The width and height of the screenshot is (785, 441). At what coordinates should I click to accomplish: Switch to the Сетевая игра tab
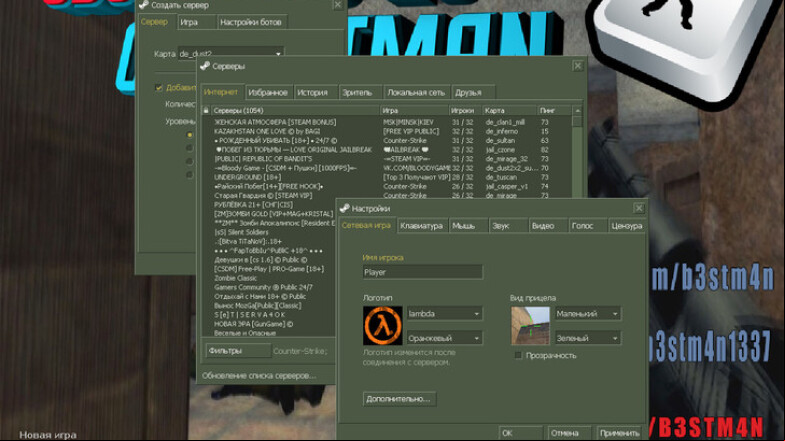(366, 226)
